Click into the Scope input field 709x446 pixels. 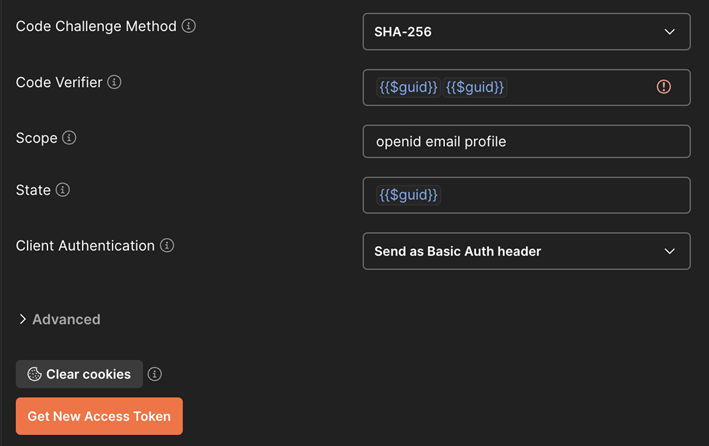tap(526, 142)
